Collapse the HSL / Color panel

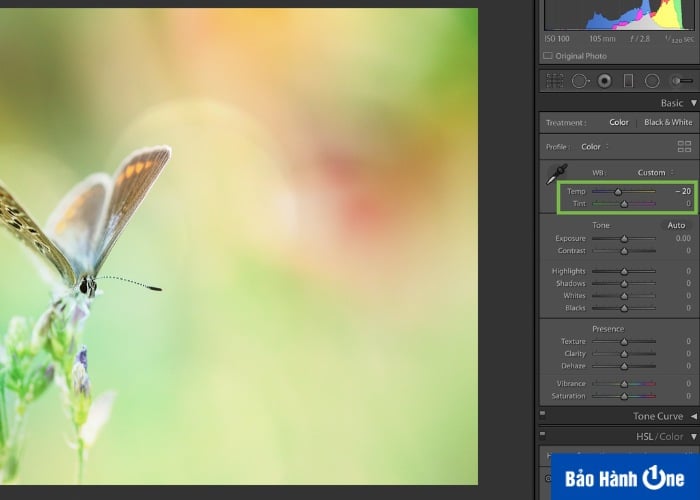694,436
